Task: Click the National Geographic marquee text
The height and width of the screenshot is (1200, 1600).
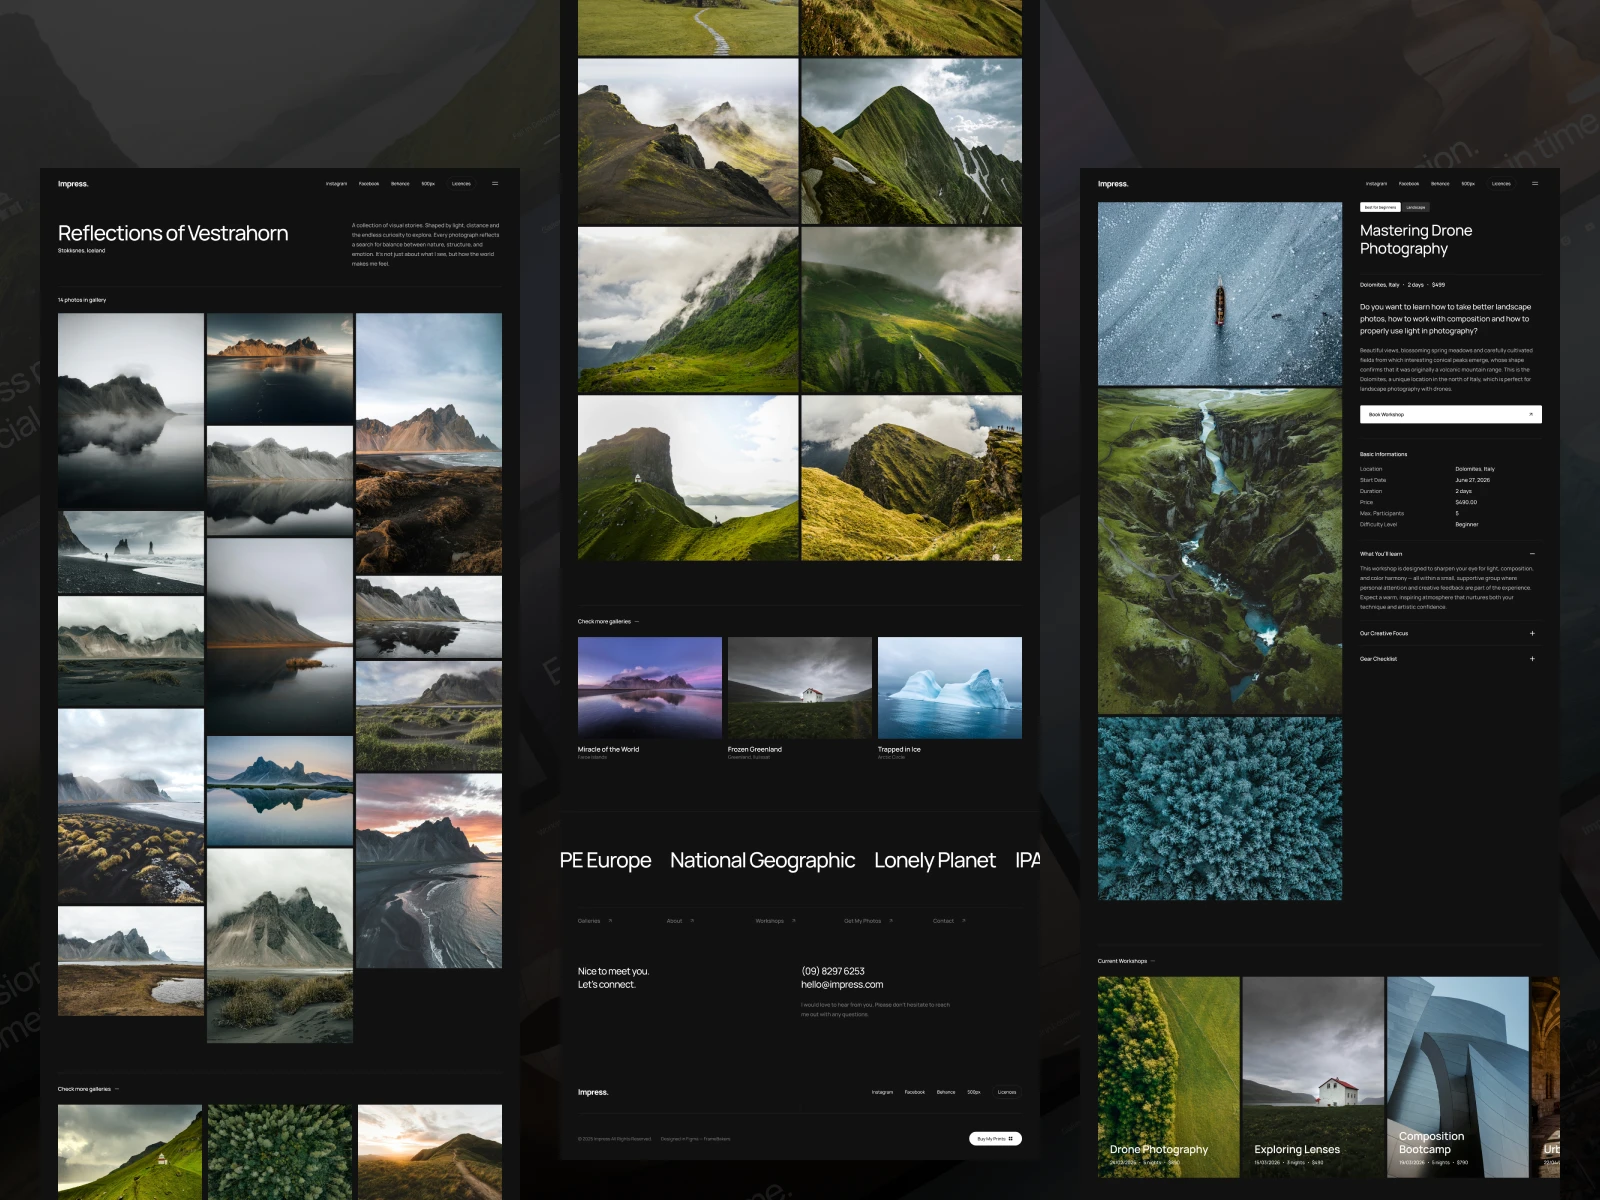Action: pos(762,861)
